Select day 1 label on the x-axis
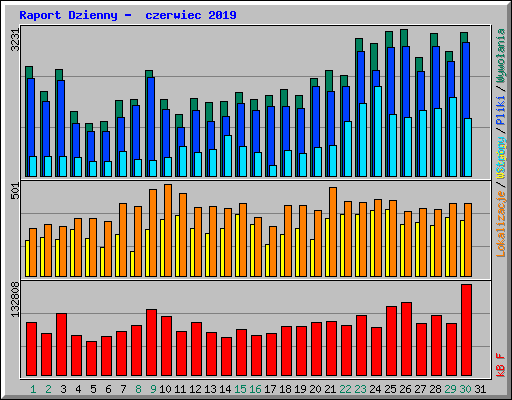Image resolution: width=512 pixels, height=400 pixels. click(33, 389)
